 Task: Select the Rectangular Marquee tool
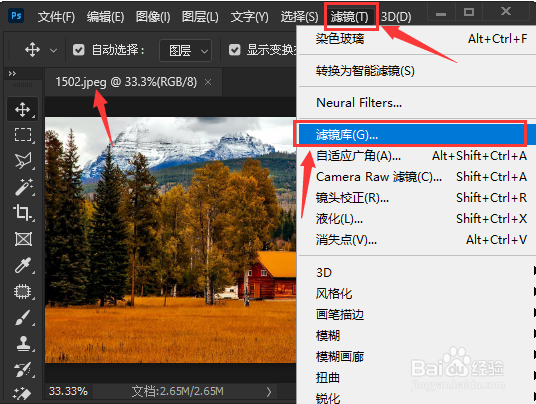(23, 135)
